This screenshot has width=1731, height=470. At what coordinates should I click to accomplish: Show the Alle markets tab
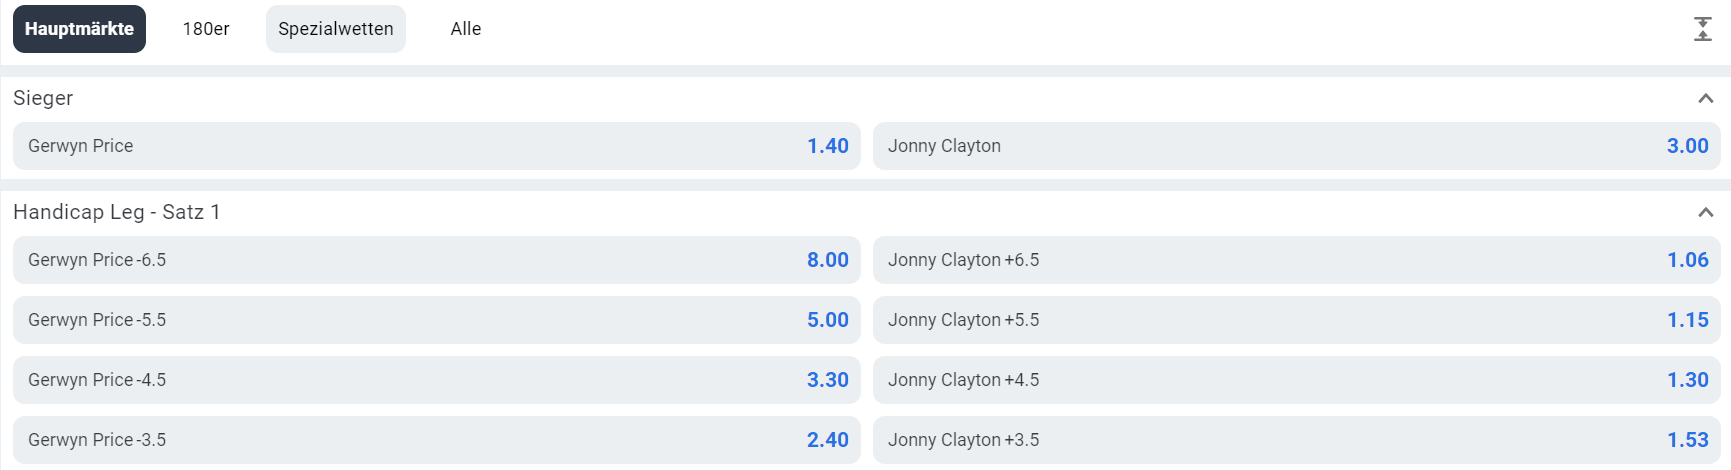[x=466, y=29]
